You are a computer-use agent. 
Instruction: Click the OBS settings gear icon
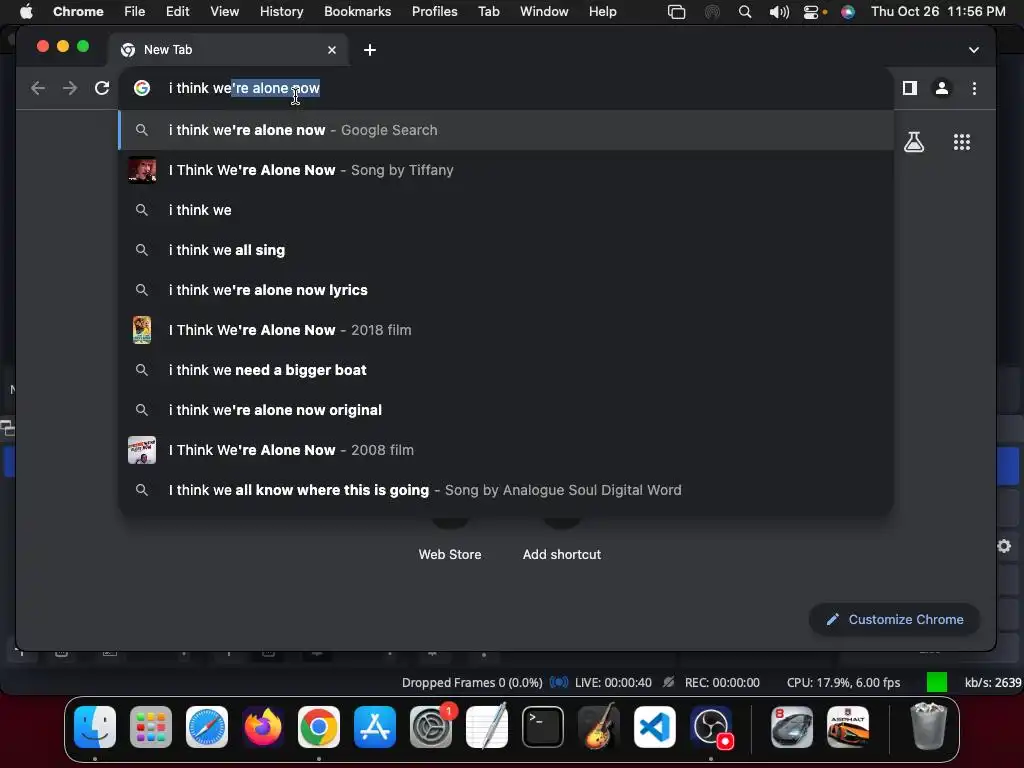coord(1004,546)
